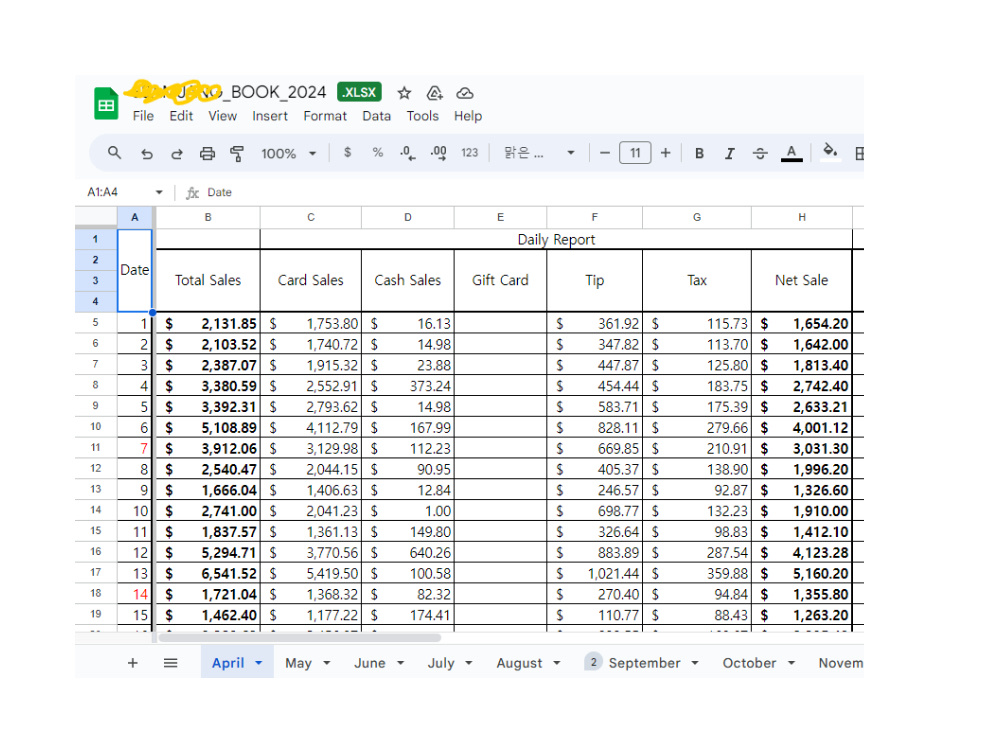This screenshot has width=1000, height=750.
Task: Toggle strikethrough formatting
Action: 760,153
